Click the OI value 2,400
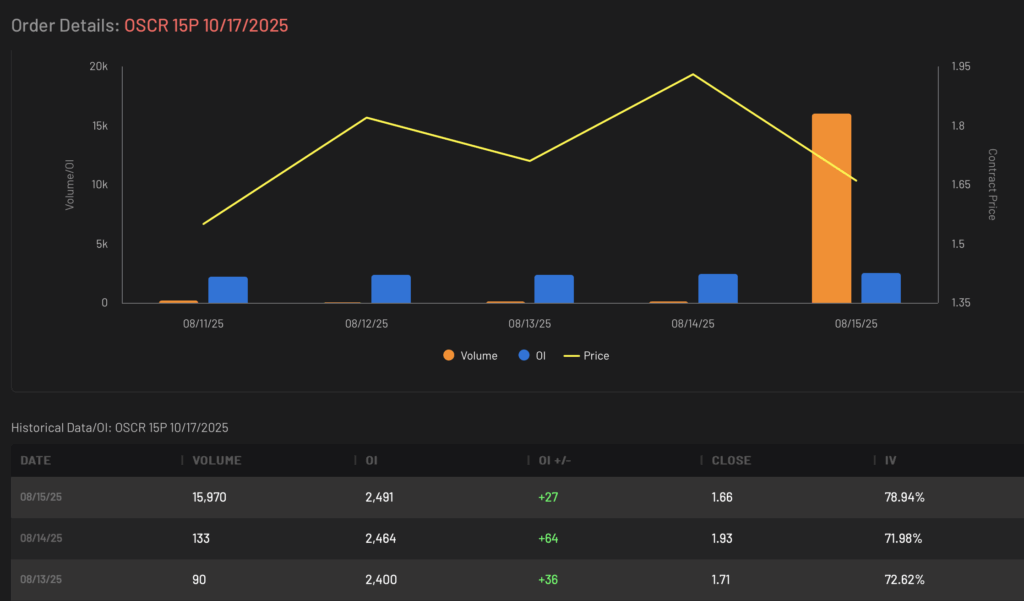 381,579
